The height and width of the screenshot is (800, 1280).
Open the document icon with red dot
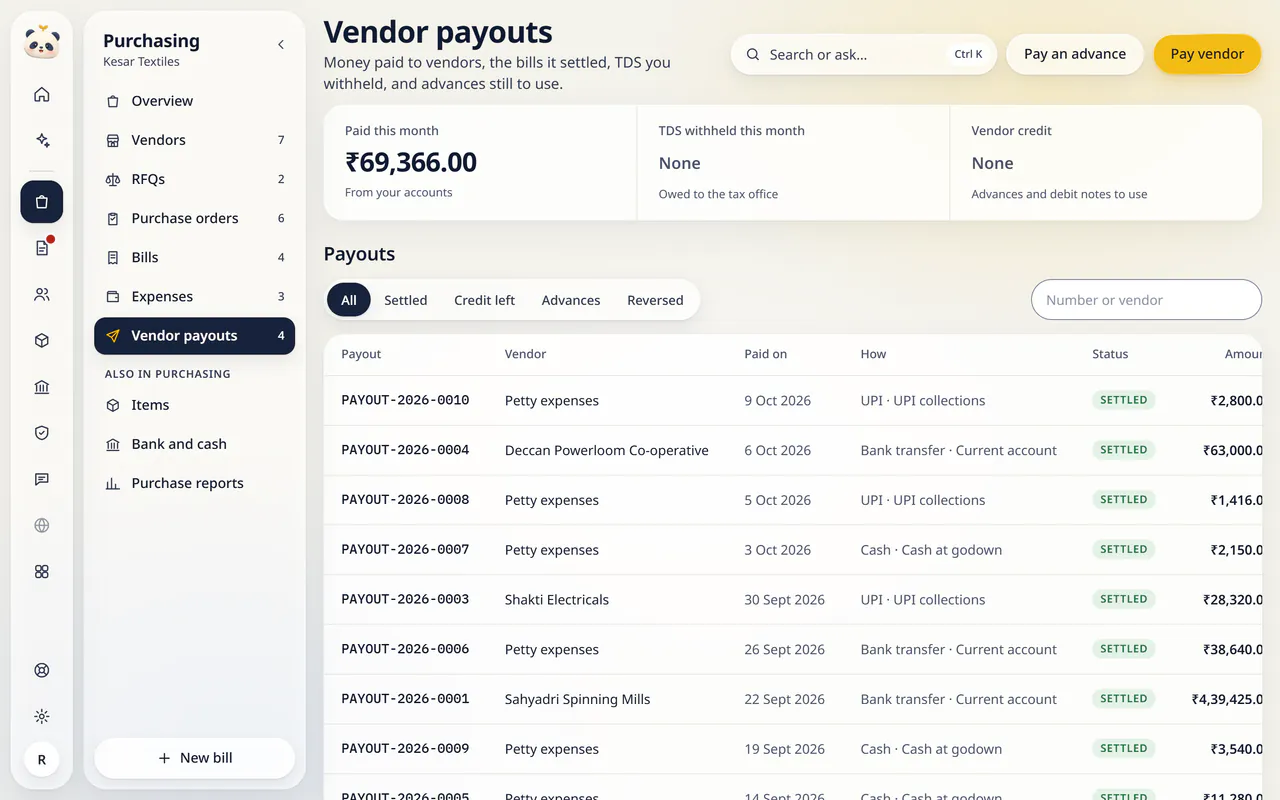tap(42, 248)
